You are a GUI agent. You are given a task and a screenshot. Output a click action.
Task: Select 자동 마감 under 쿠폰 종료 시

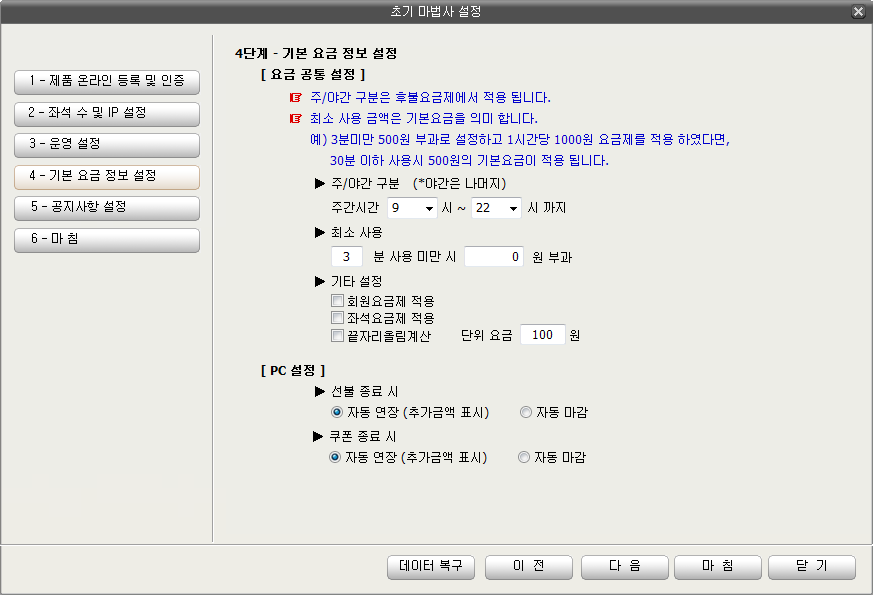coord(524,458)
